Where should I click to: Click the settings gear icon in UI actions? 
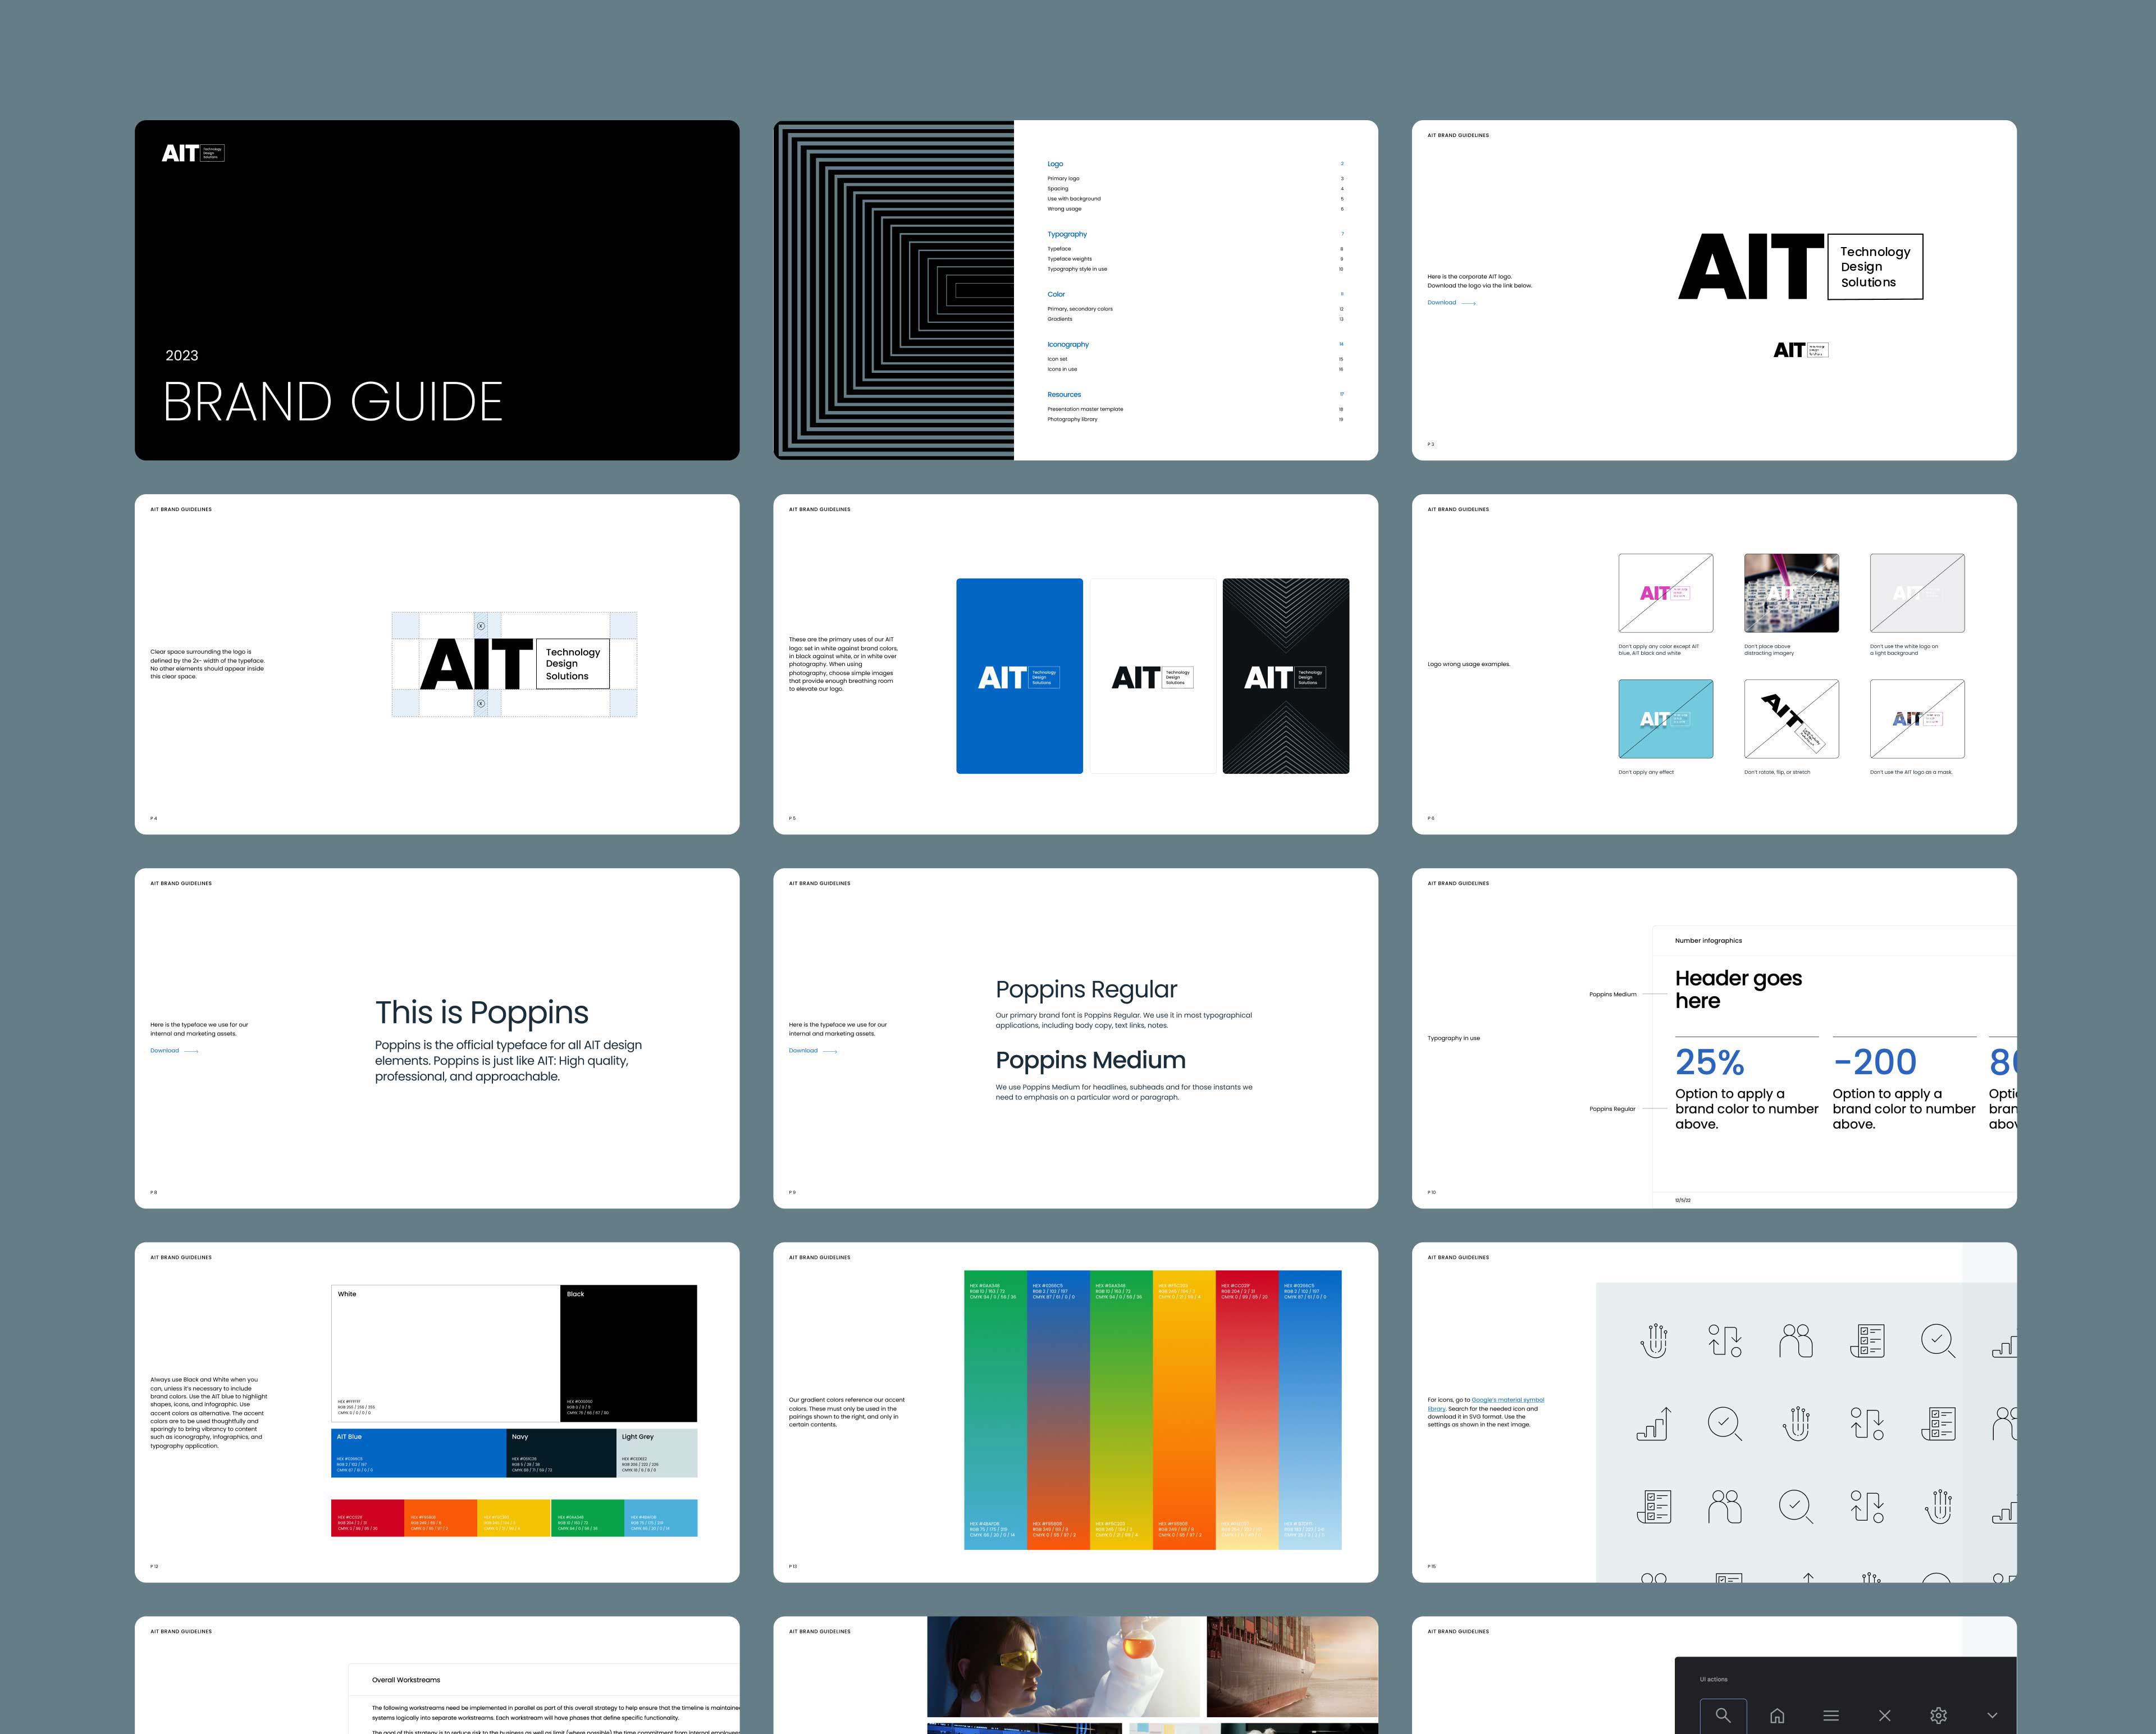pyautogui.click(x=1939, y=1716)
